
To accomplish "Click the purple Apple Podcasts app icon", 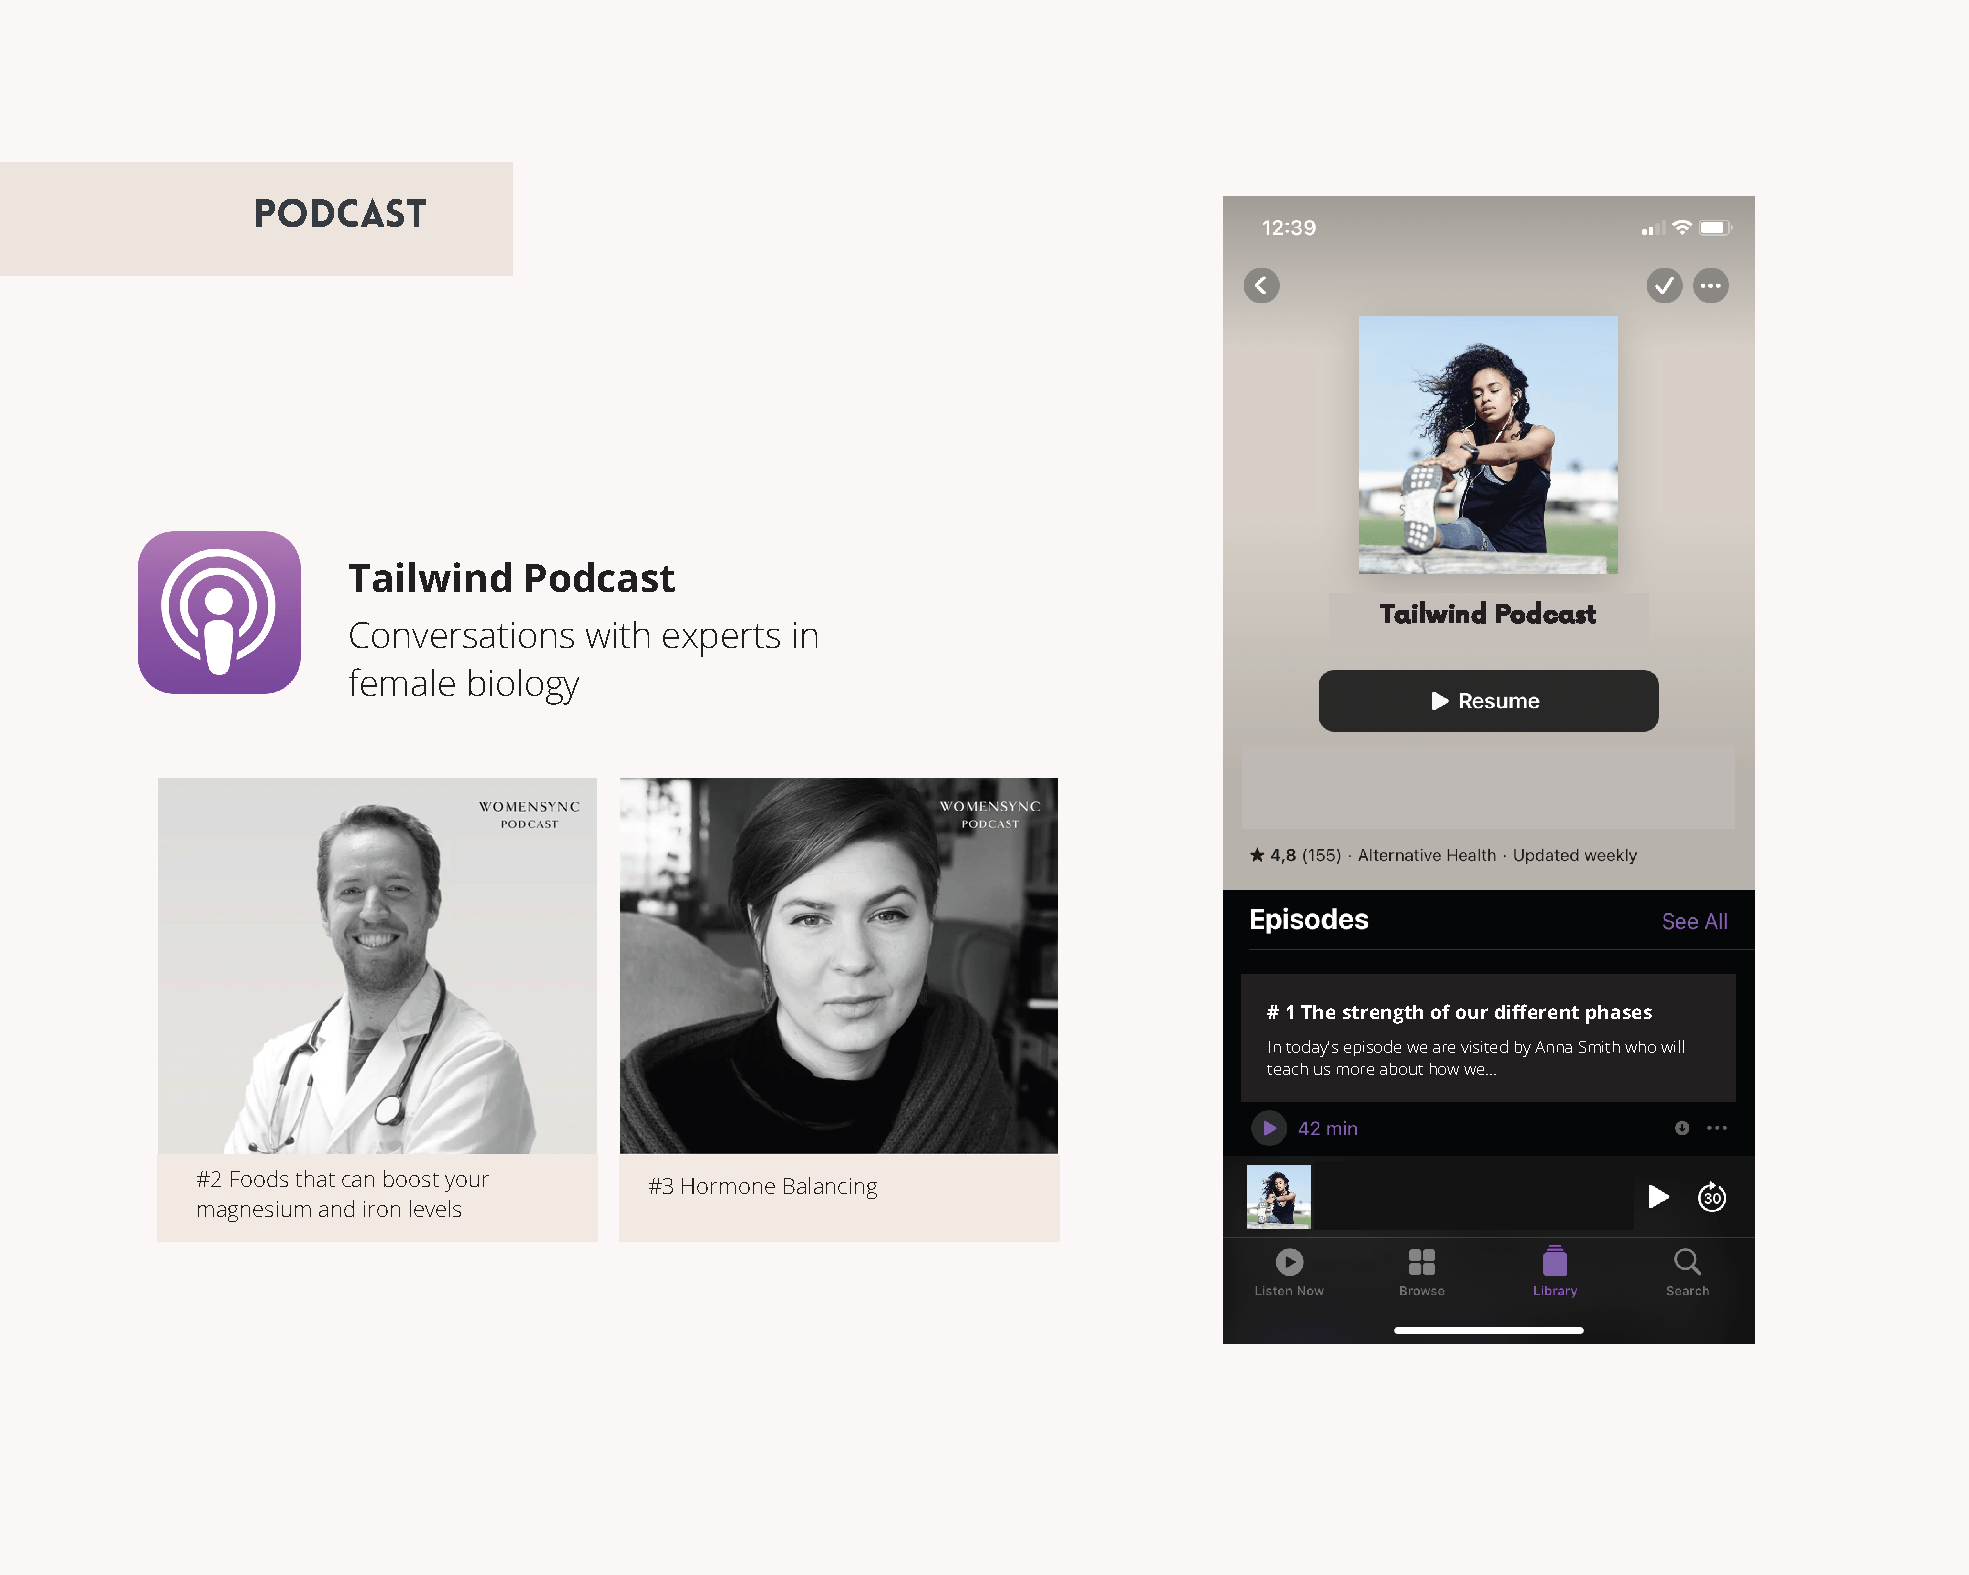I will pyautogui.click(x=219, y=612).
